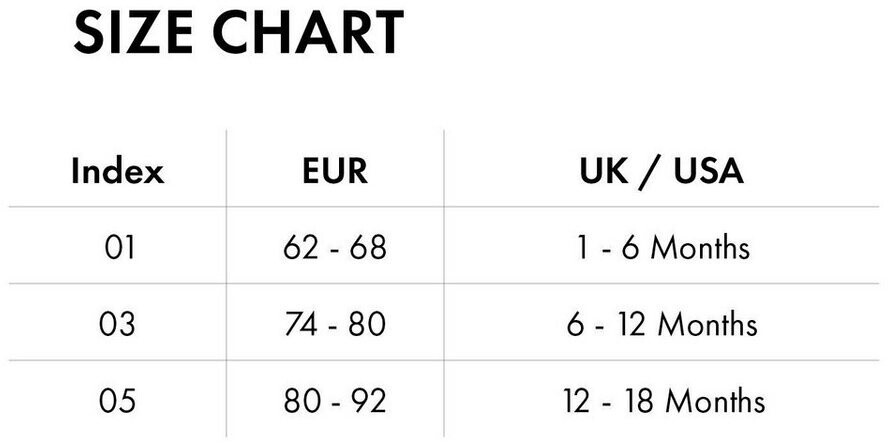888x443 pixels.
Task: Click the number 92 in the EUR column
Action: coord(367,401)
